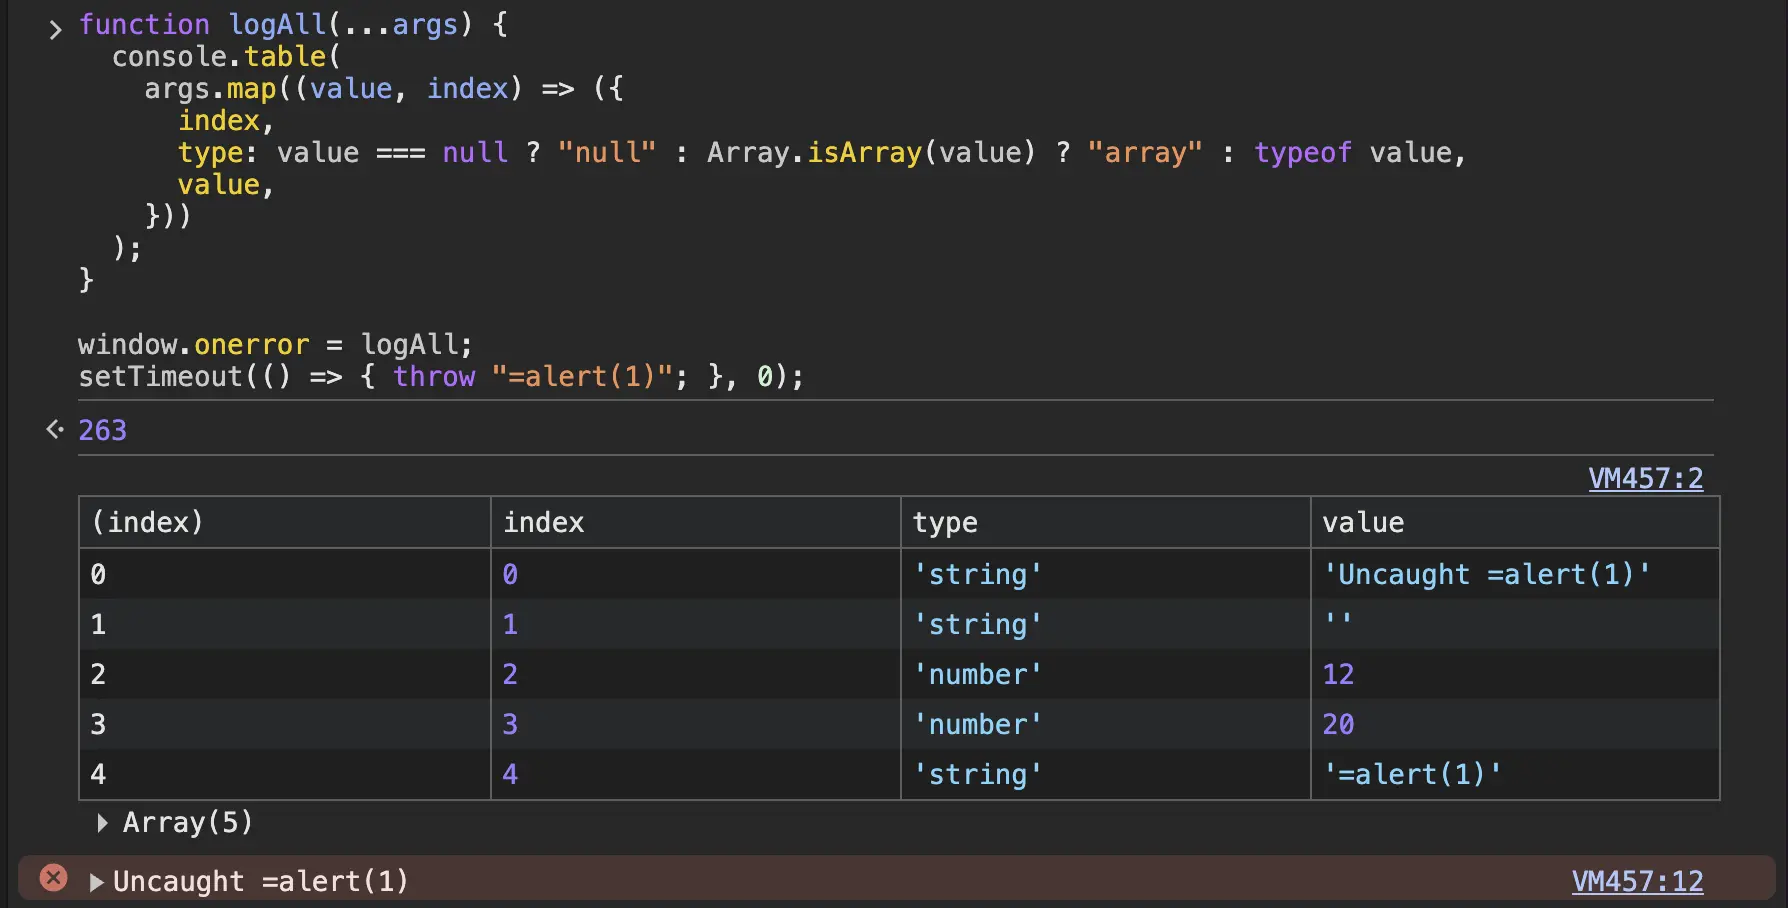The height and width of the screenshot is (908, 1788).
Task: Select the 'Uncaught =alert(1)' value cell
Action: click(x=1515, y=574)
